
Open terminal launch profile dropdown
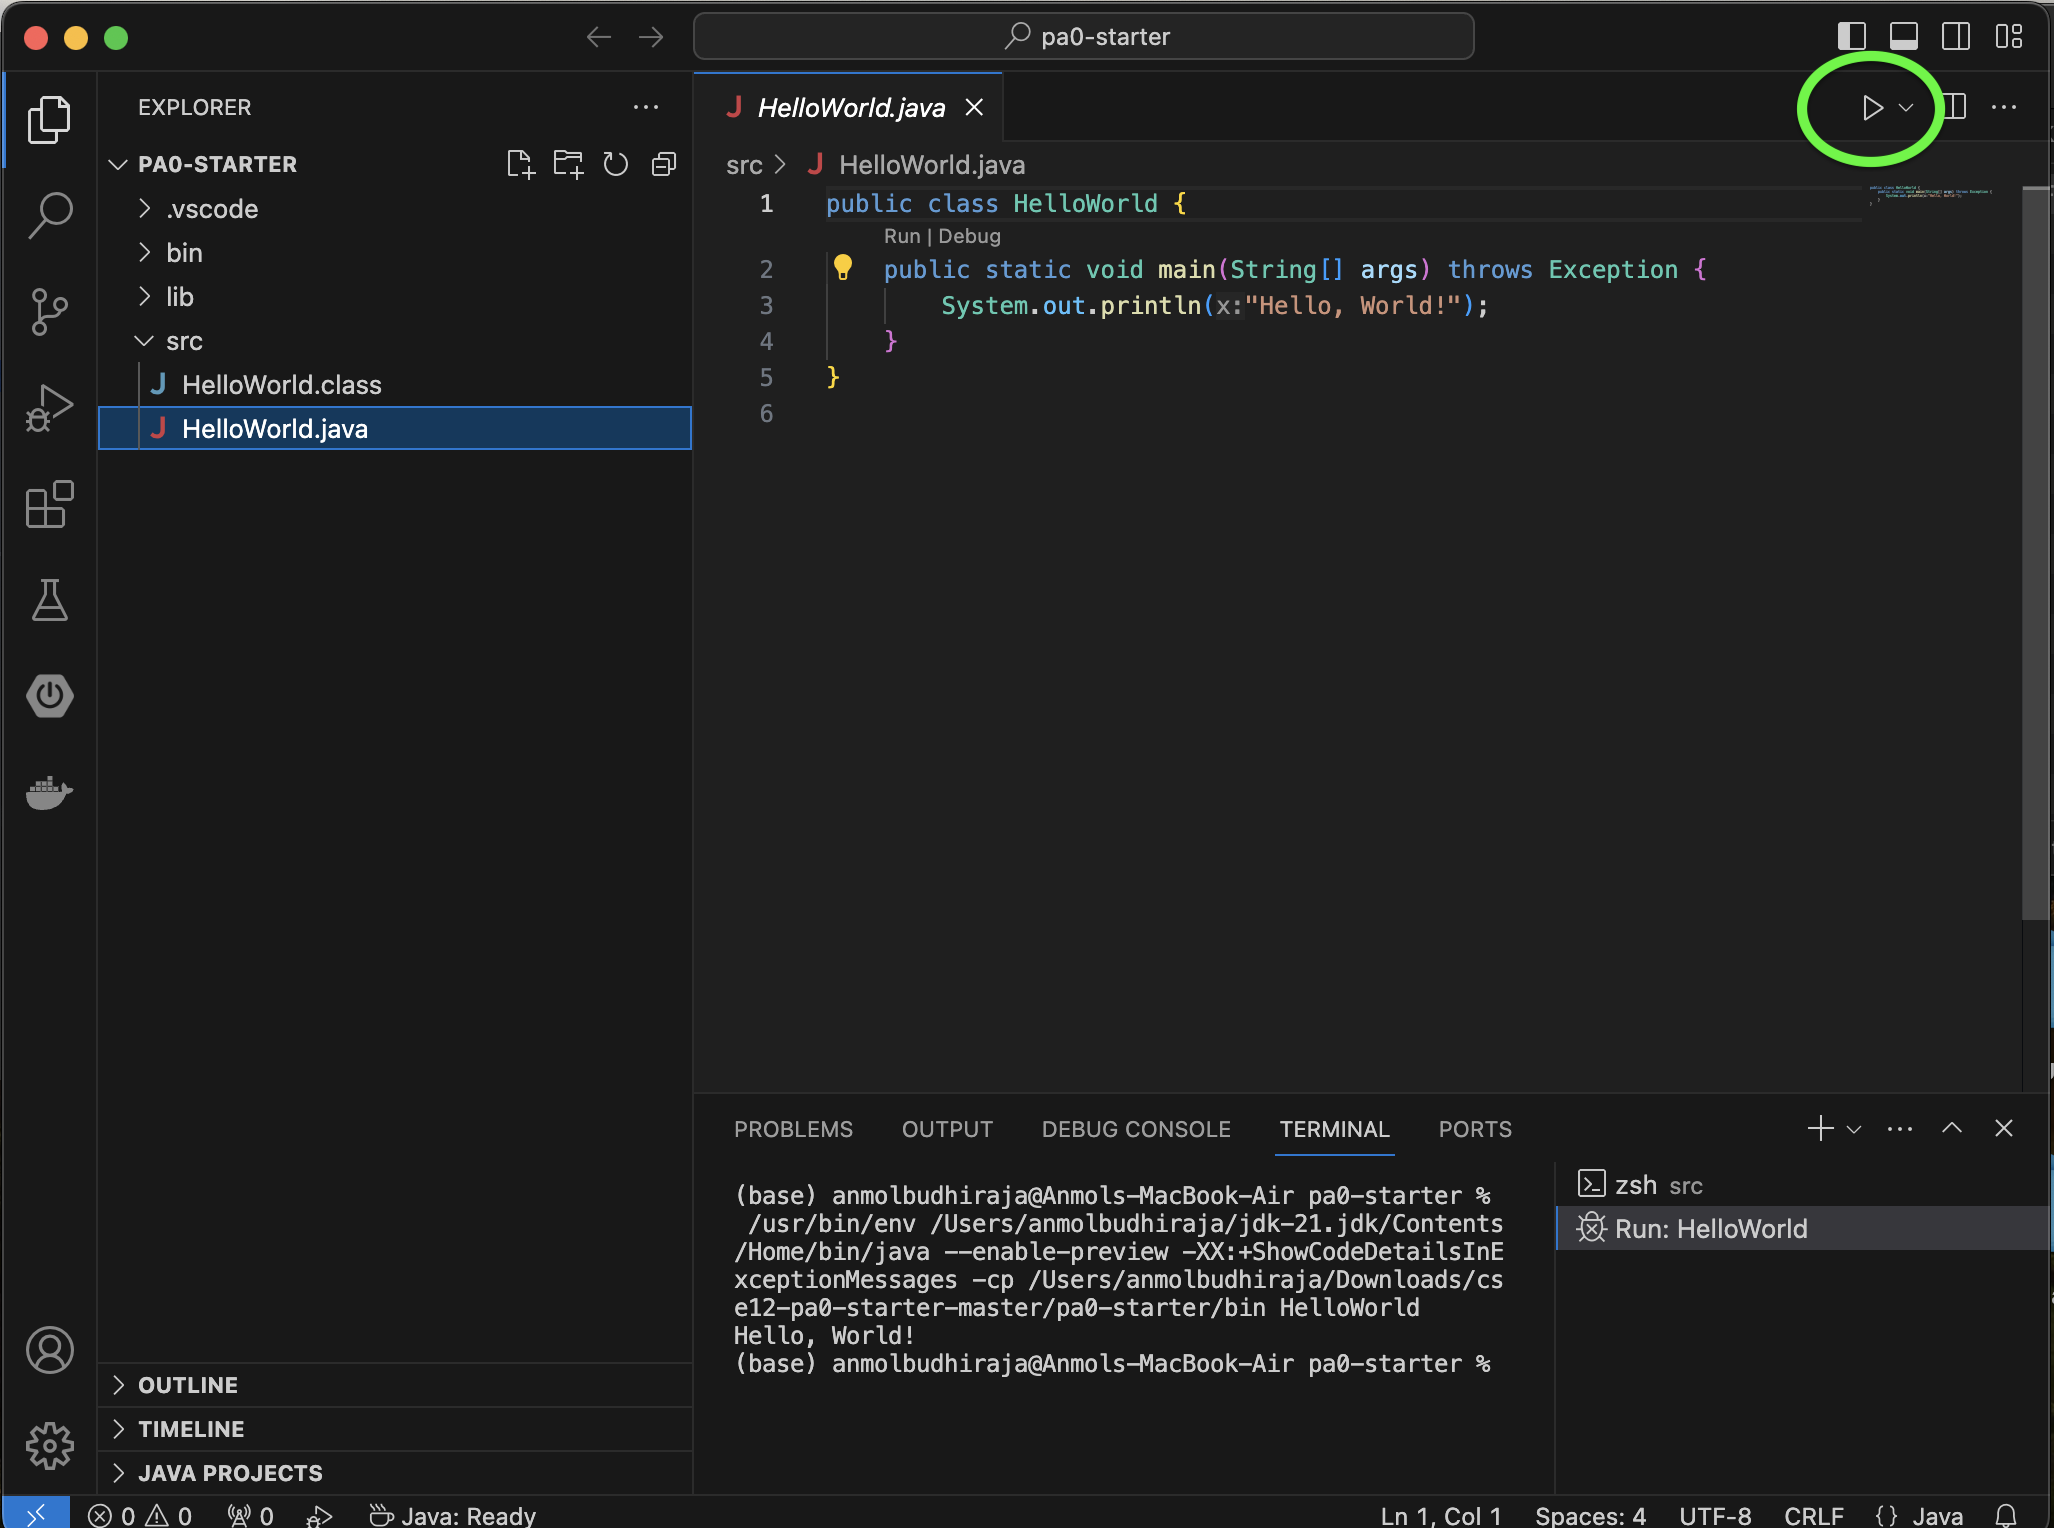(1853, 1129)
